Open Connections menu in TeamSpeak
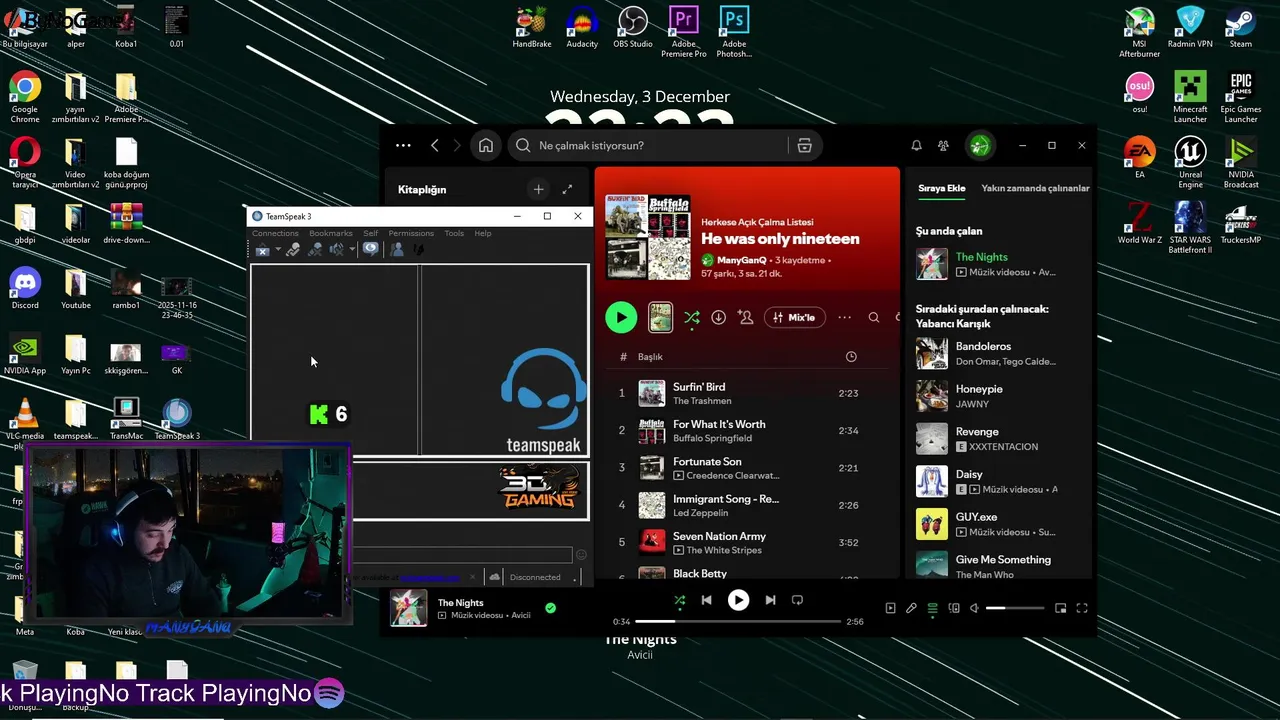 coord(275,233)
